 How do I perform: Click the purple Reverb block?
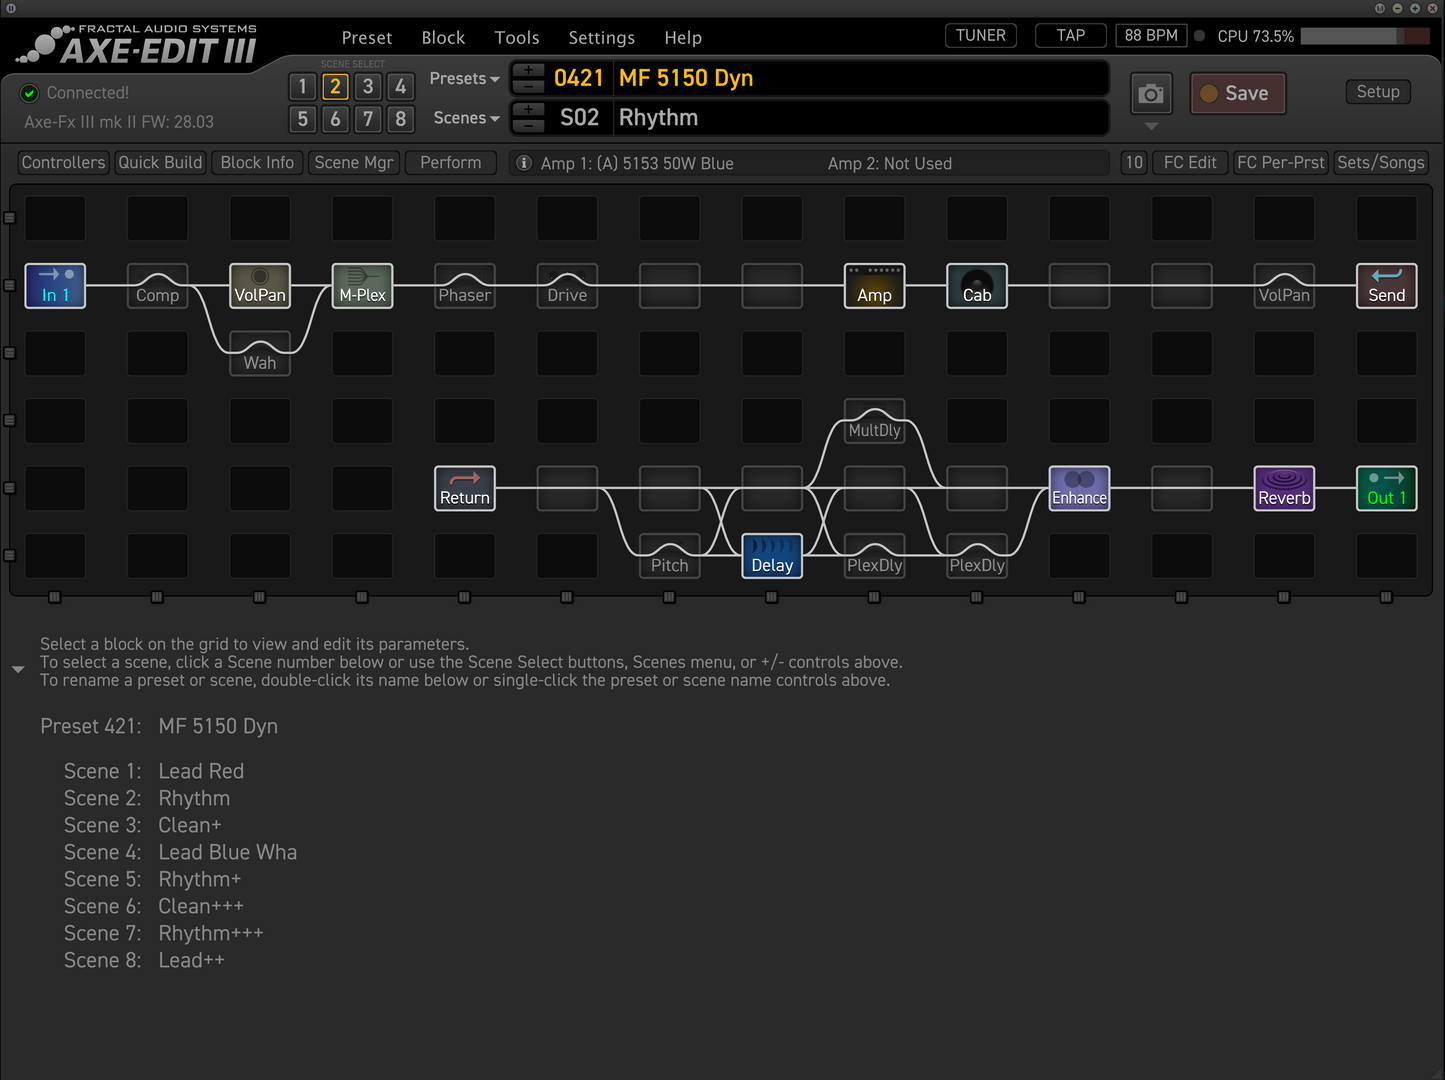[1284, 489]
